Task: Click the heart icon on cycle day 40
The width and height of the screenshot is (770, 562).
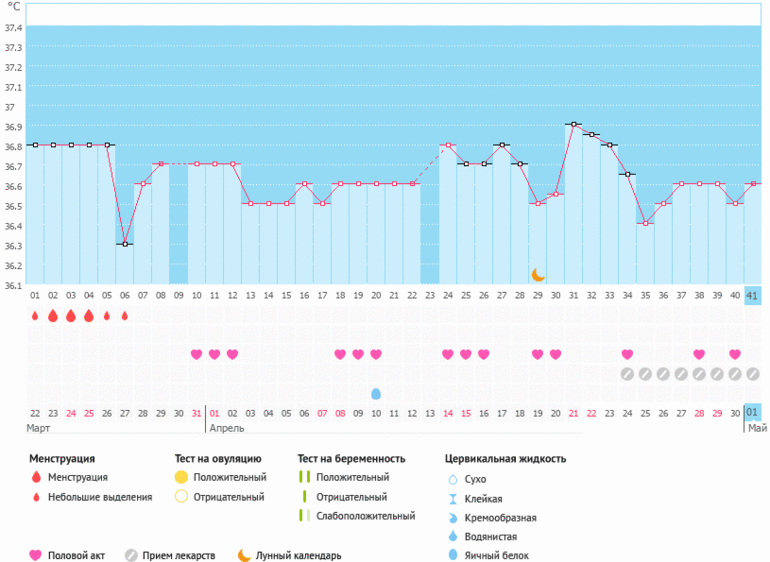Action: (735, 354)
